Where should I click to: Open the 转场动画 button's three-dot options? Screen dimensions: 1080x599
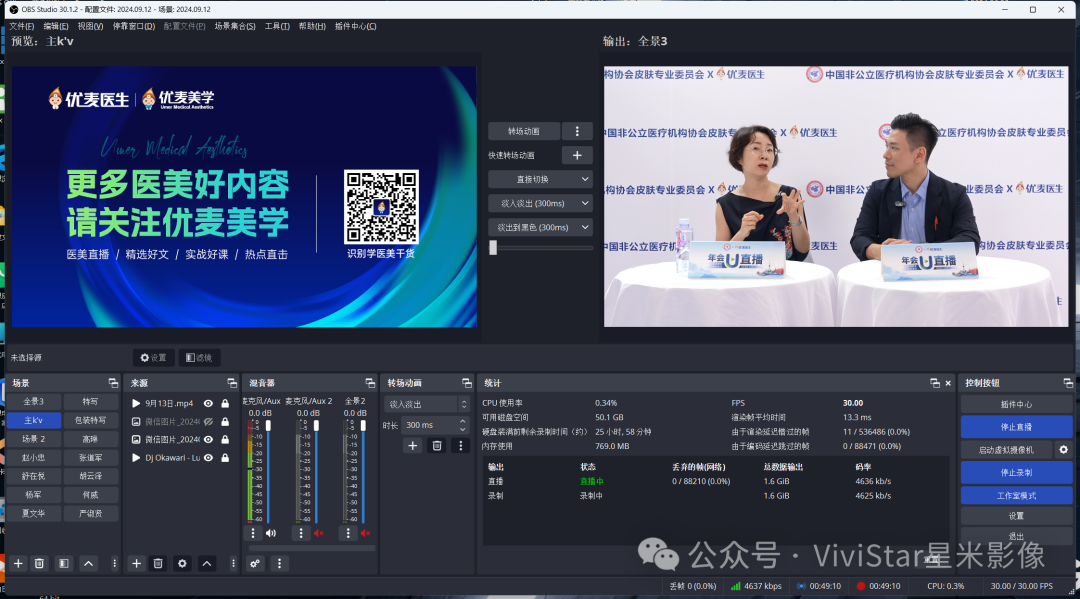577,131
